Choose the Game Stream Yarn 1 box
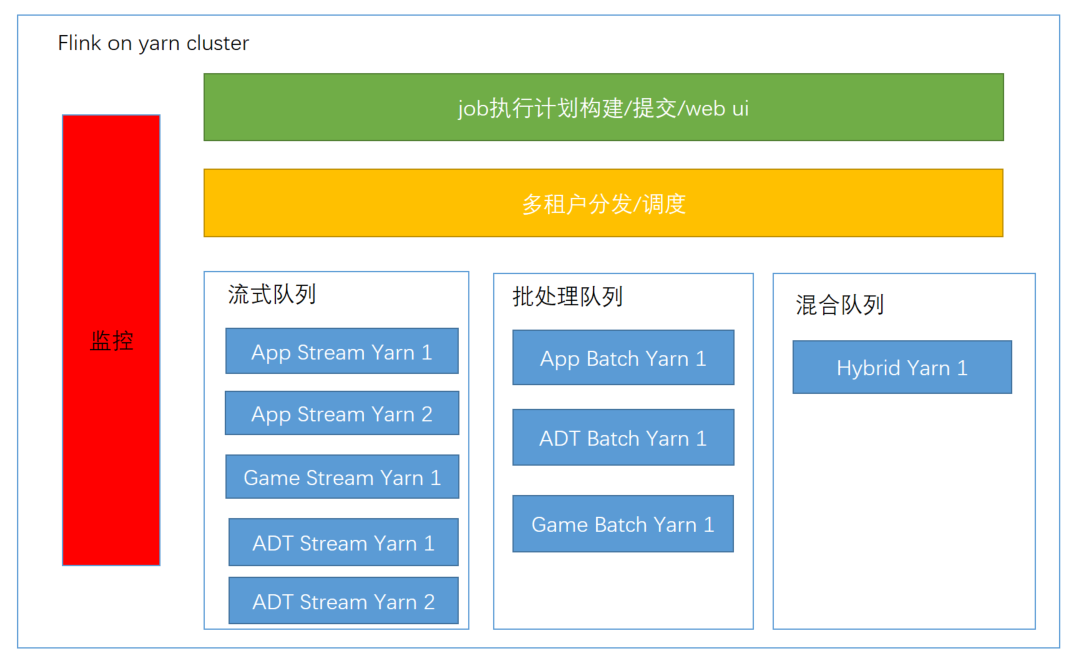Viewport: 1077px width, 655px height. pyautogui.click(x=342, y=476)
